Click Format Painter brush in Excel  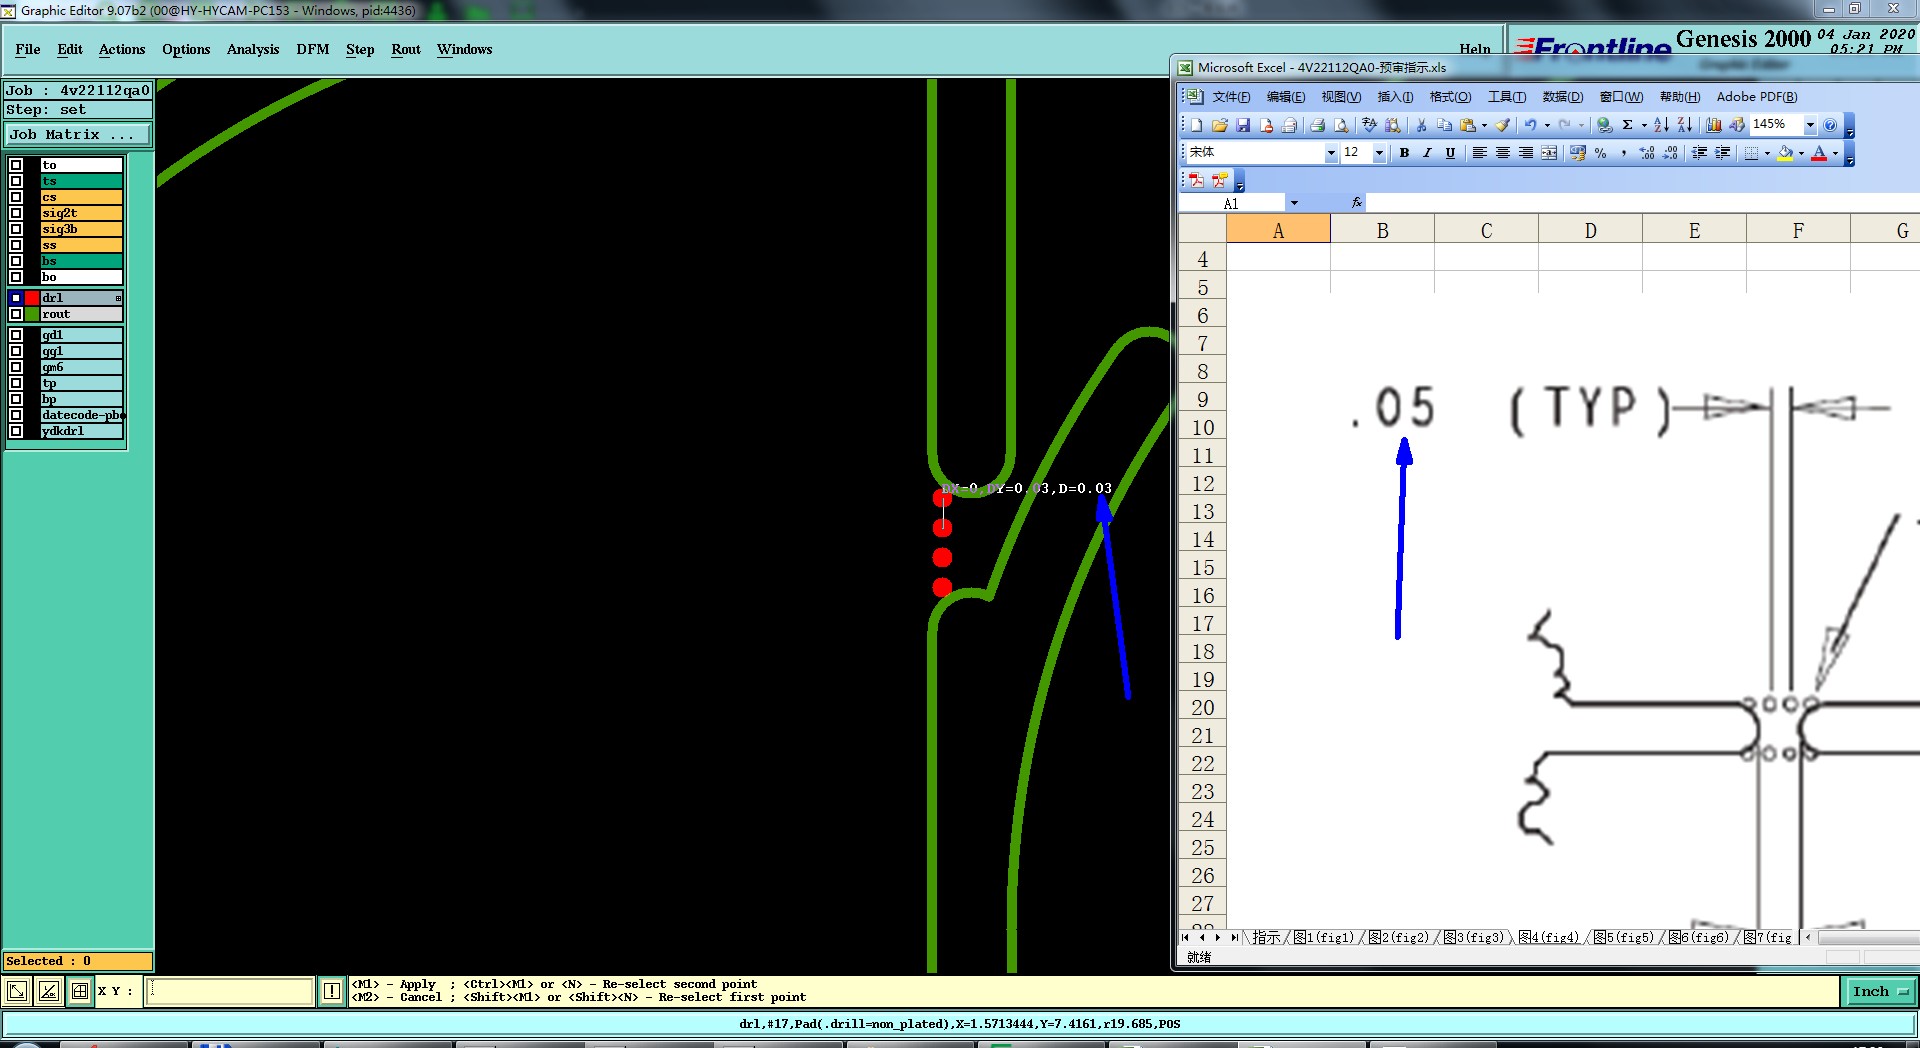(1502, 125)
